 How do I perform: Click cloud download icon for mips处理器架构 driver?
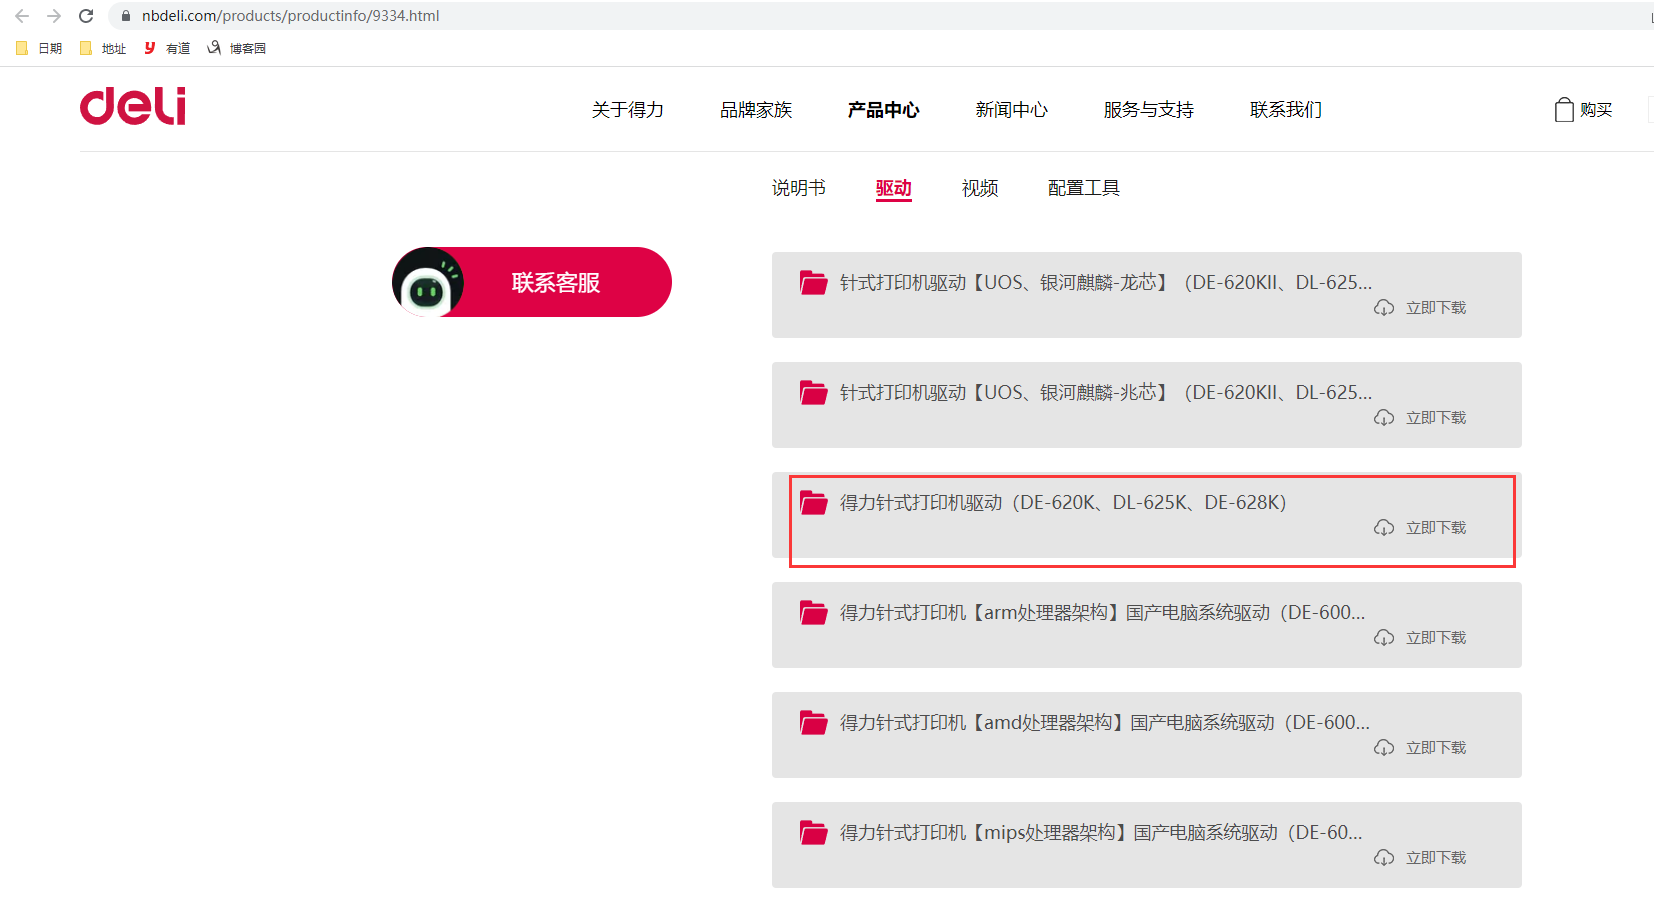click(x=1384, y=858)
